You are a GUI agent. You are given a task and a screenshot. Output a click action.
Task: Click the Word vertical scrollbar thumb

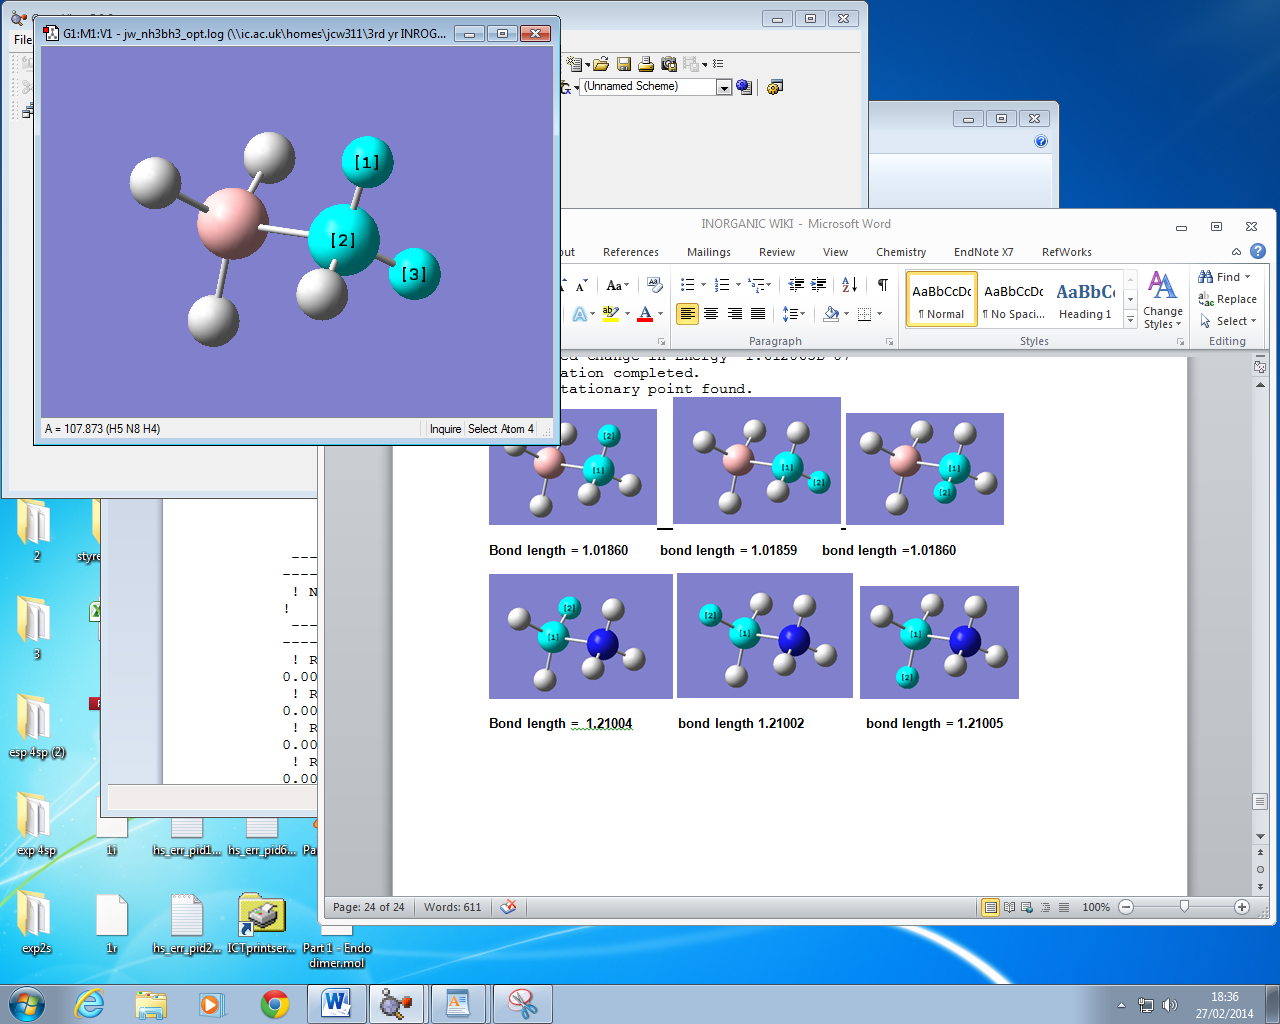(x=1260, y=802)
